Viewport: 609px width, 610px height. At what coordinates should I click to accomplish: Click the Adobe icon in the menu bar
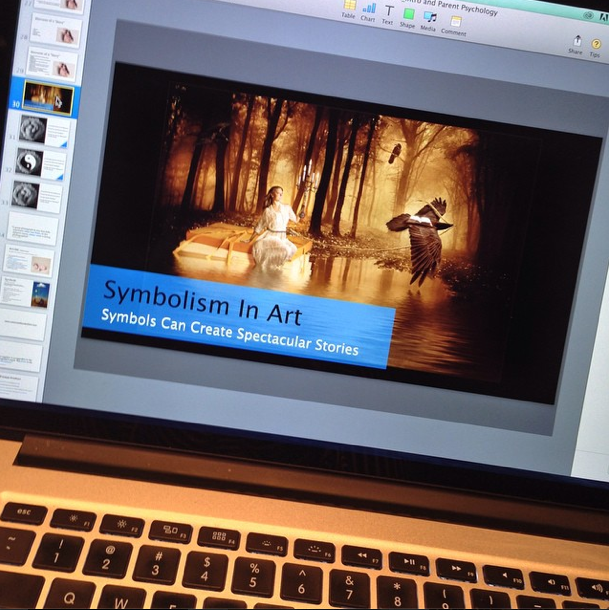tap(604, 18)
